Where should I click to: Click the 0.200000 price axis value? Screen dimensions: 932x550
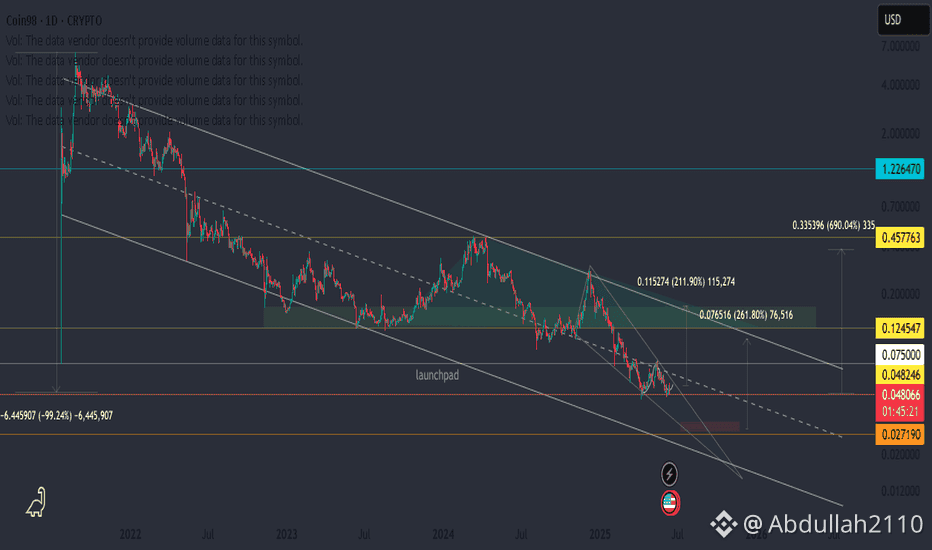(900, 295)
